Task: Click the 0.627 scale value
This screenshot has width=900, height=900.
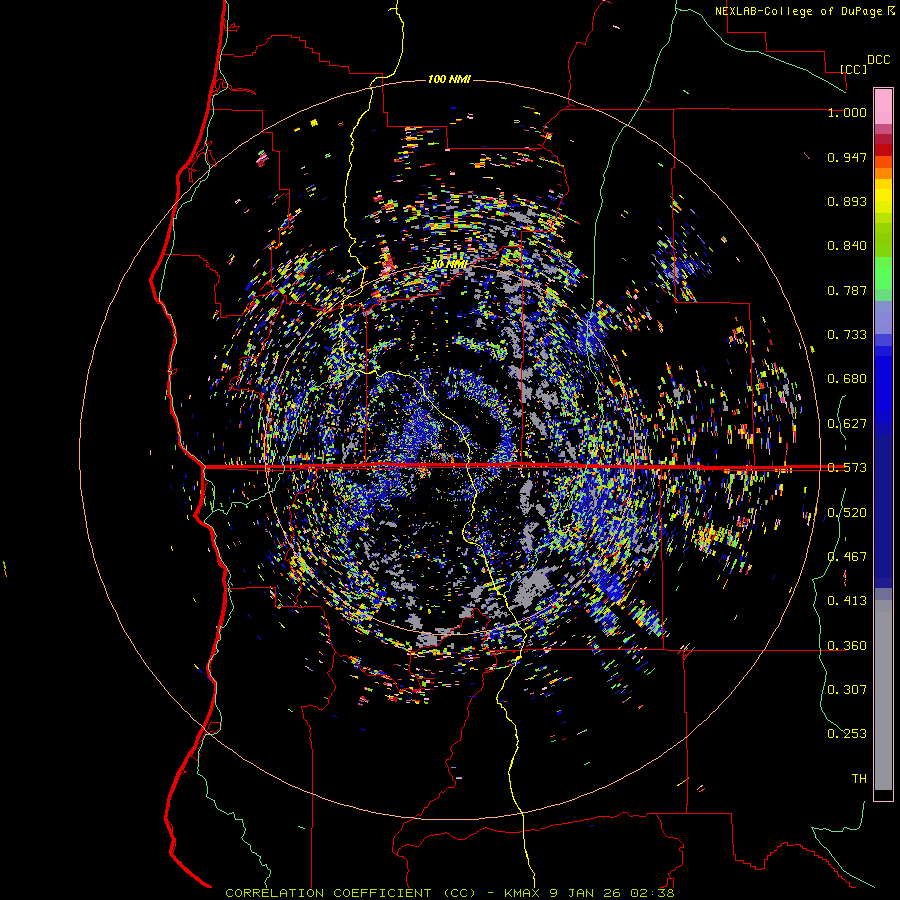Action: coord(847,424)
